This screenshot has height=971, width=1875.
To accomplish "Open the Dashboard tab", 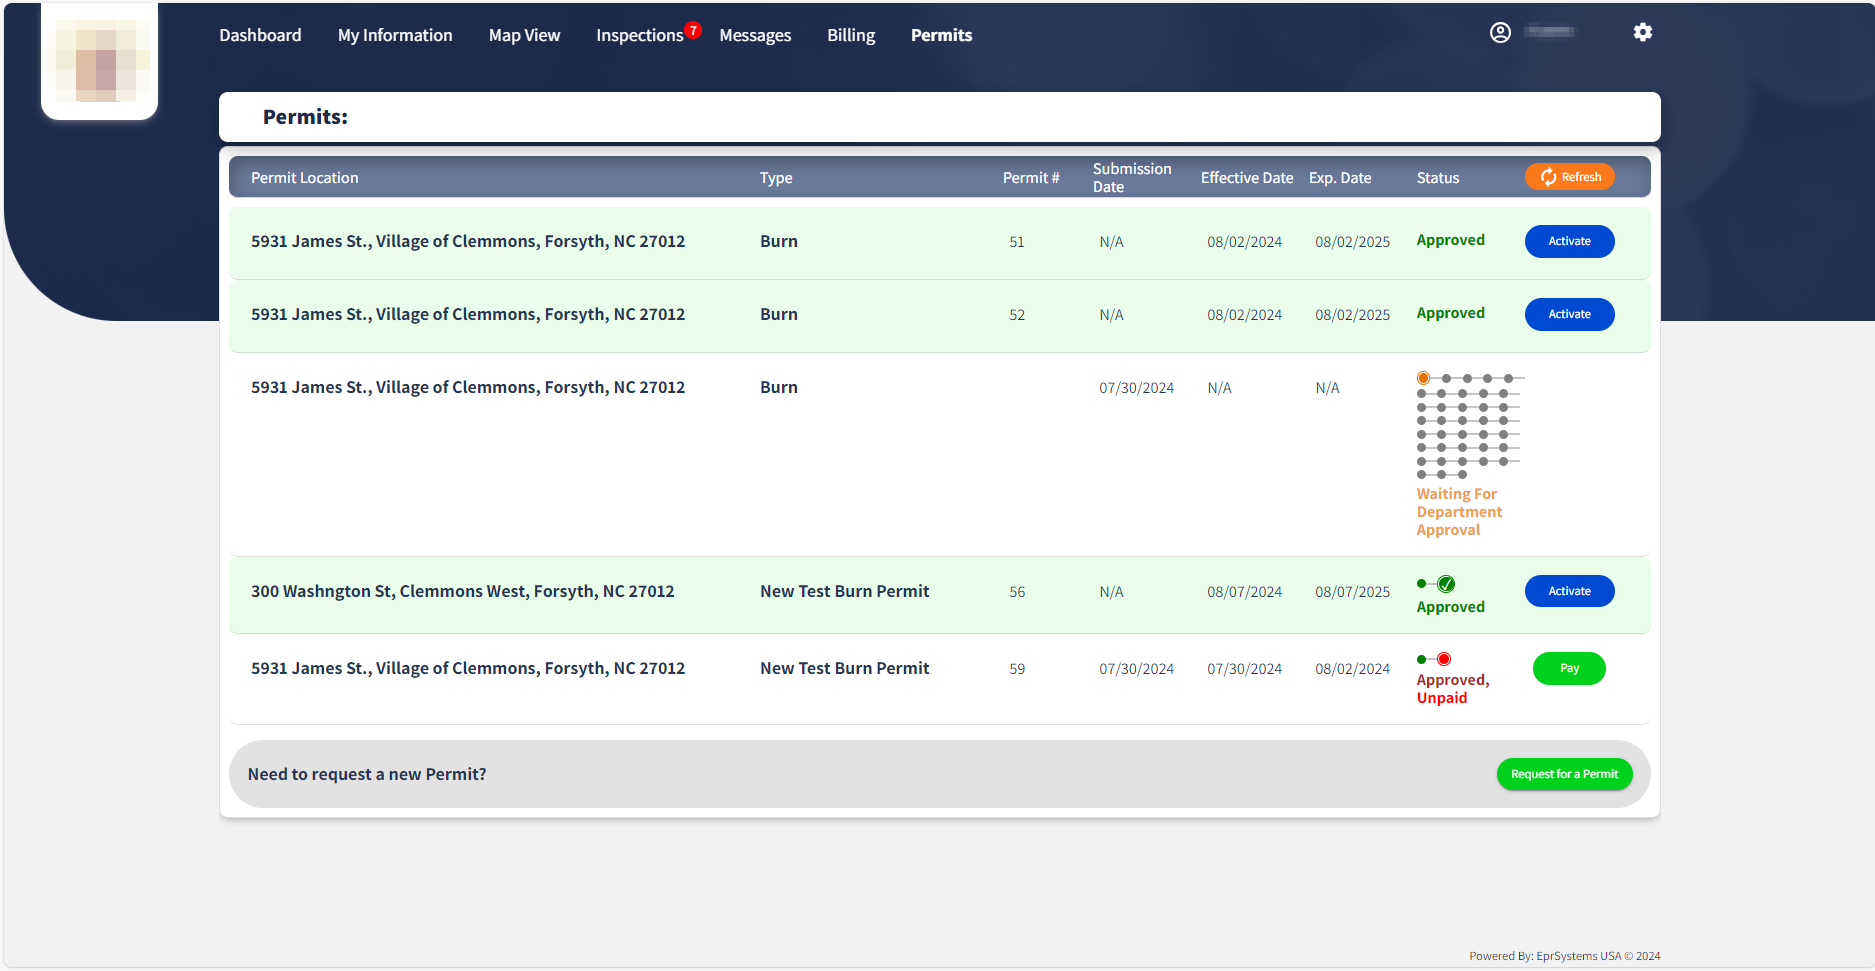I will (x=260, y=35).
